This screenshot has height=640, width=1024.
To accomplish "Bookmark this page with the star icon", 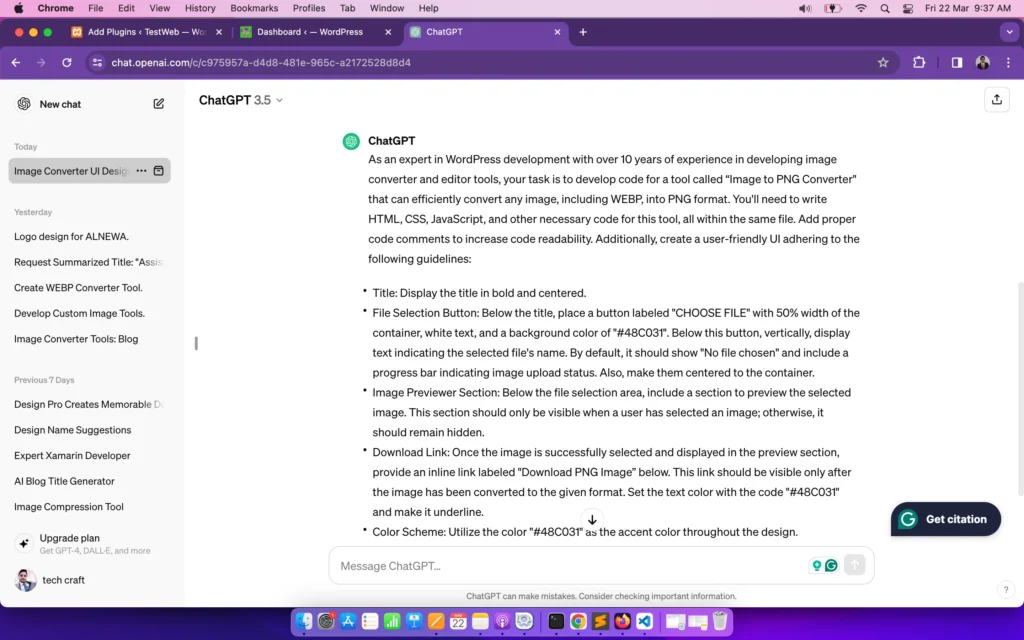I will (883, 63).
